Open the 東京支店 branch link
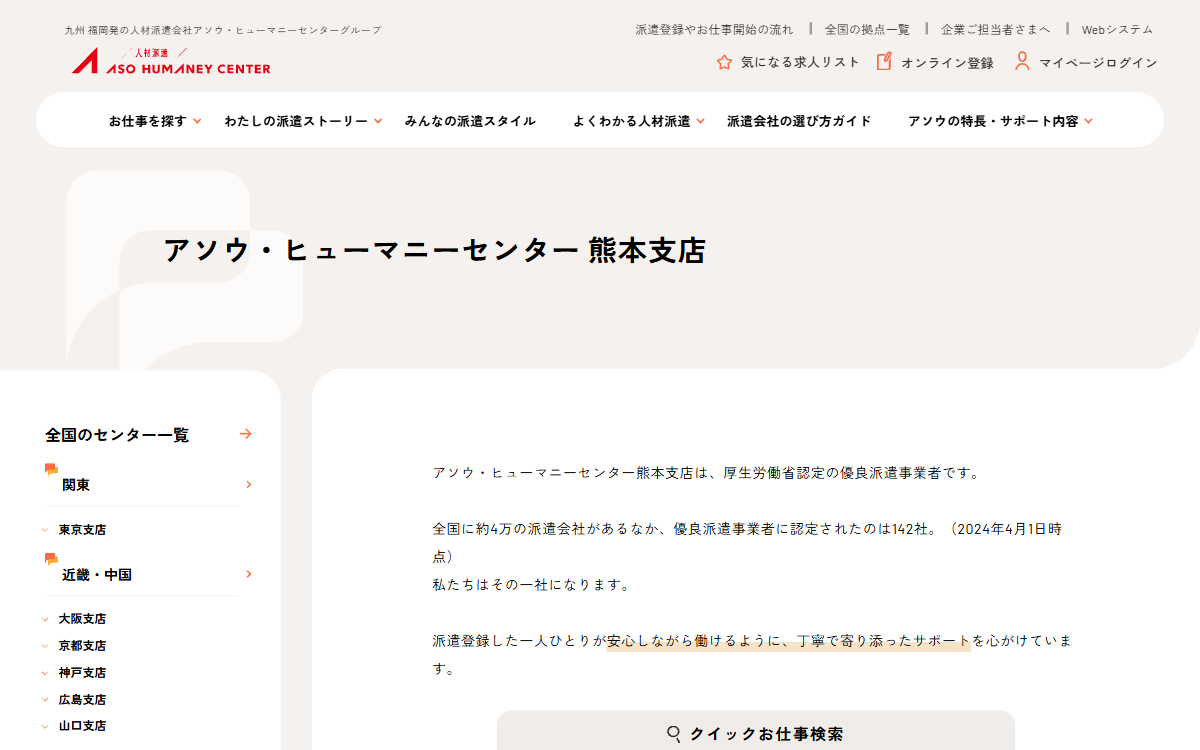Image resolution: width=1200 pixels, height=750 pixels. [82, 530]
